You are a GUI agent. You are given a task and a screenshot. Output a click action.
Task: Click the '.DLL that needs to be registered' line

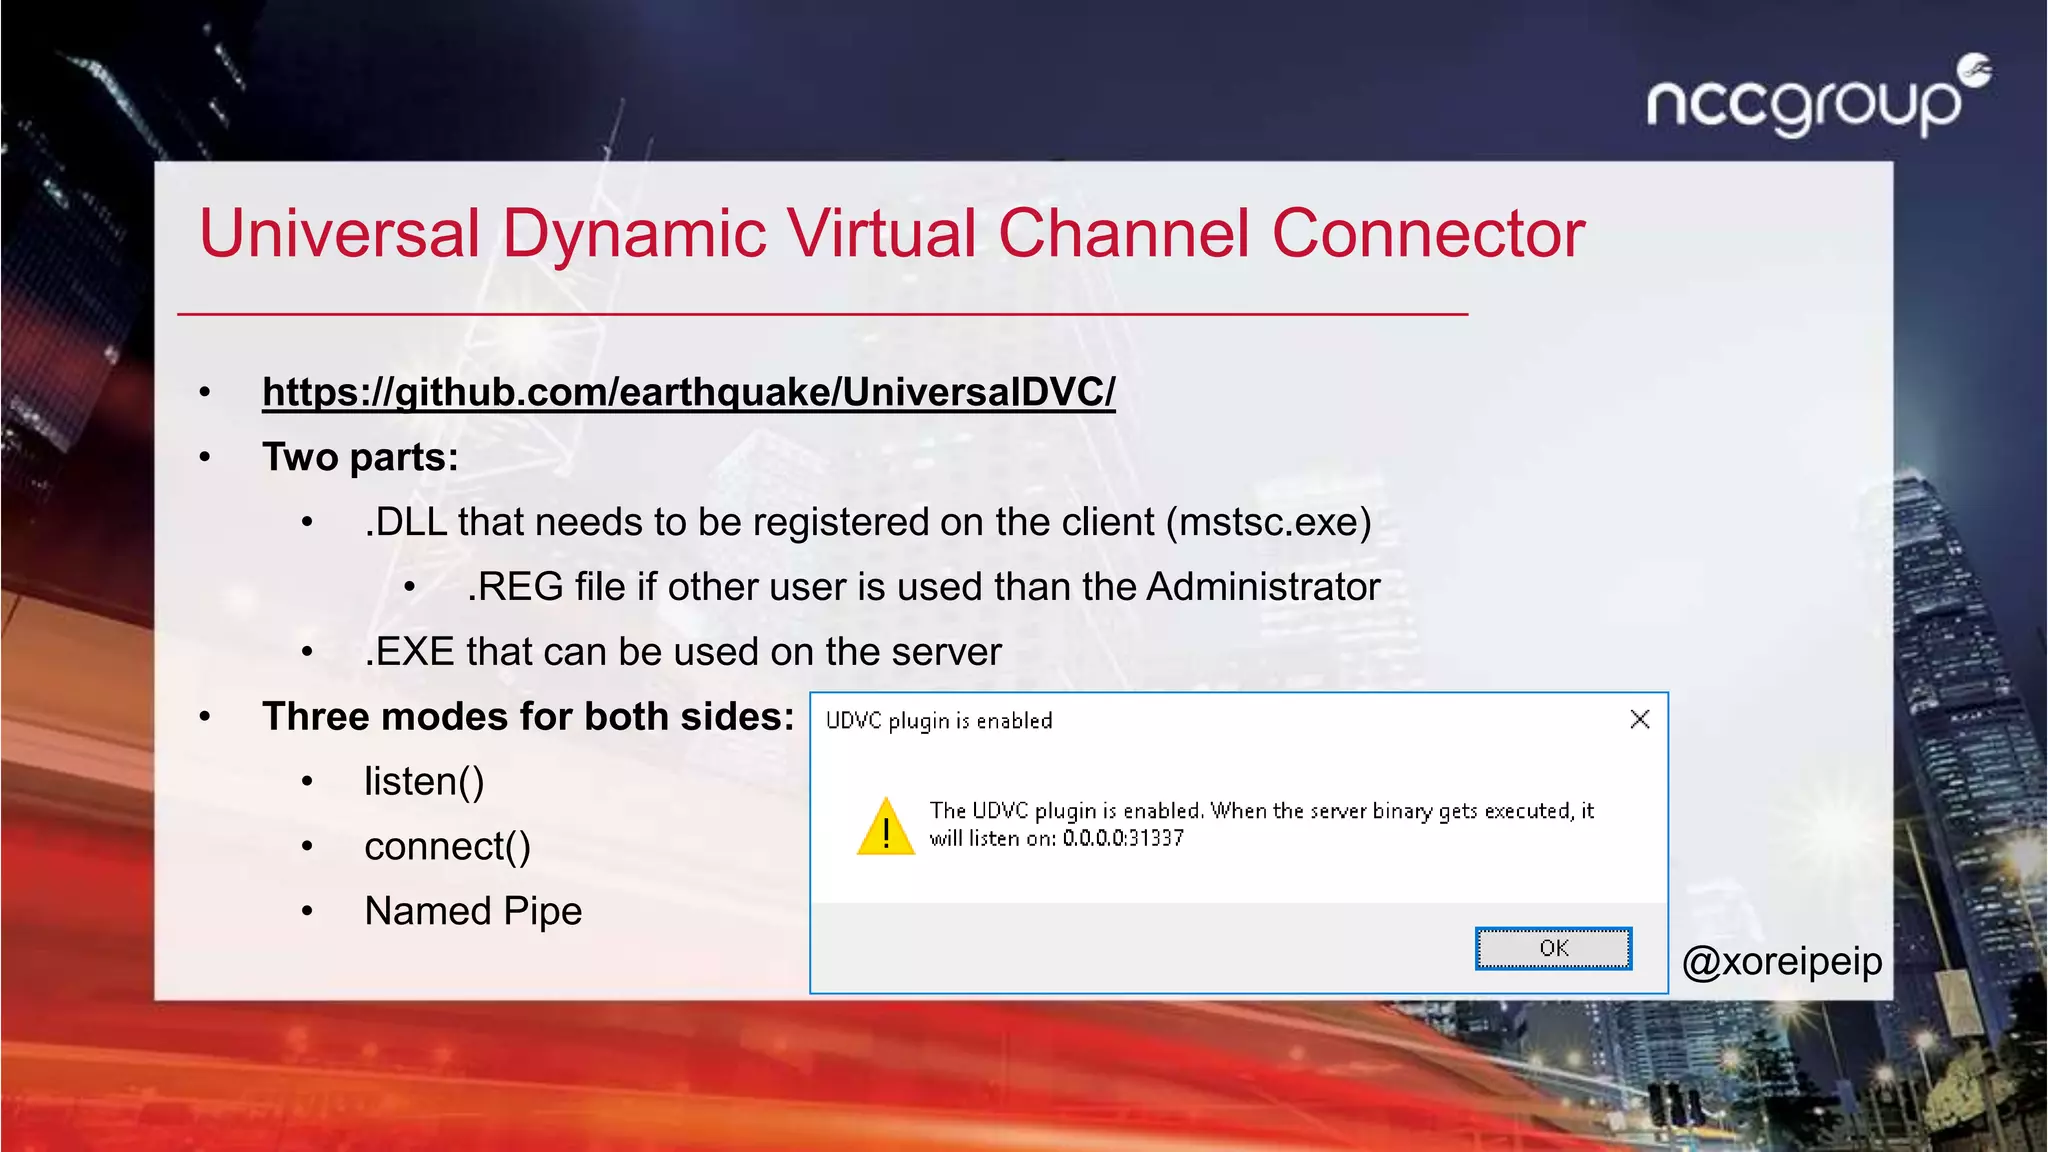tap(868, 523)
